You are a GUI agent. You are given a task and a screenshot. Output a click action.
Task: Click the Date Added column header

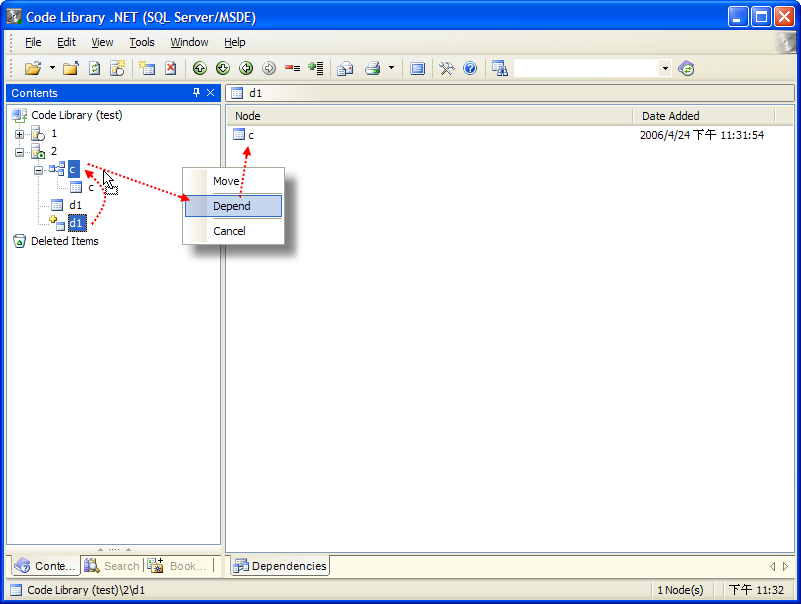click(x=704, y=116)
